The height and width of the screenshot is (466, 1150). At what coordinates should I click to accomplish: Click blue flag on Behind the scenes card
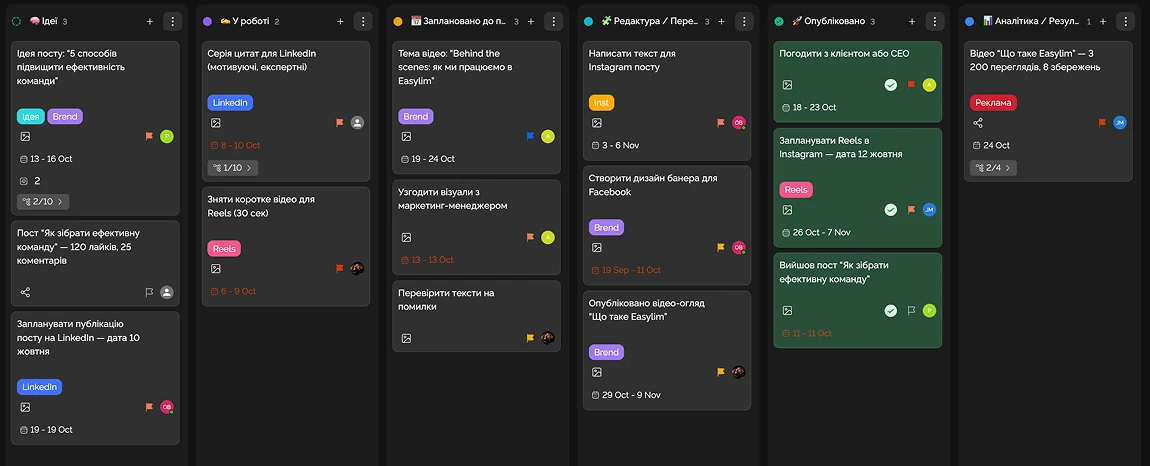click(530, 136)
